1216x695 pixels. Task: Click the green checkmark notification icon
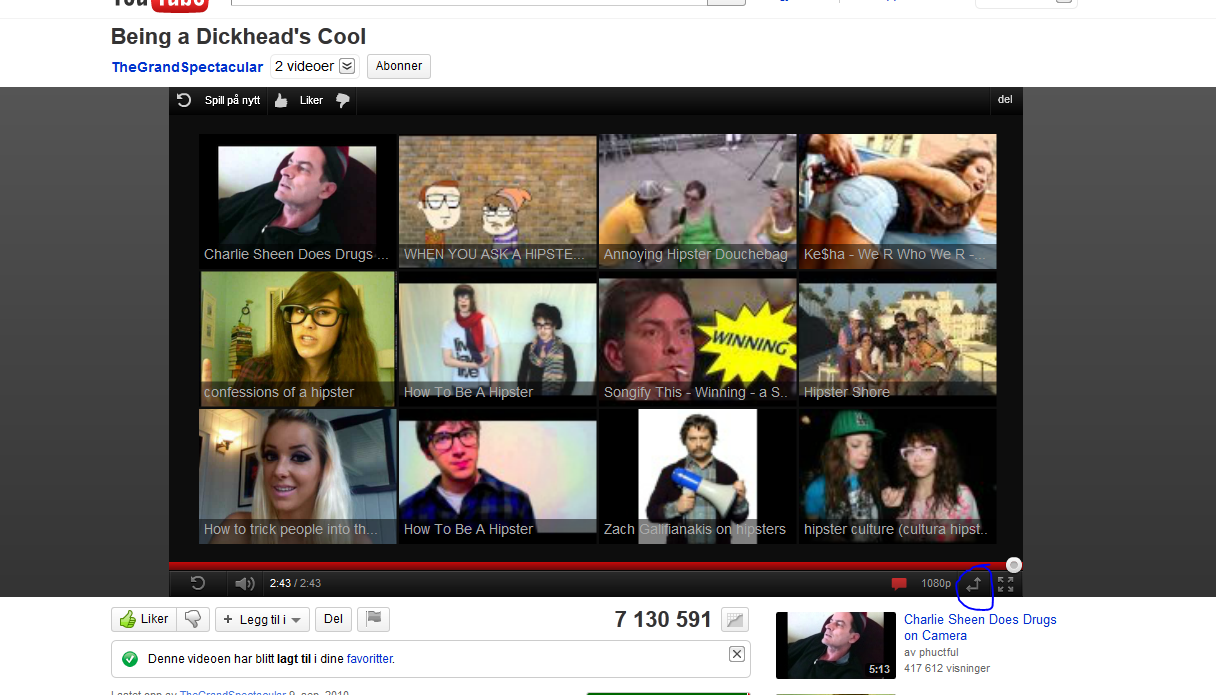[129, 659]
